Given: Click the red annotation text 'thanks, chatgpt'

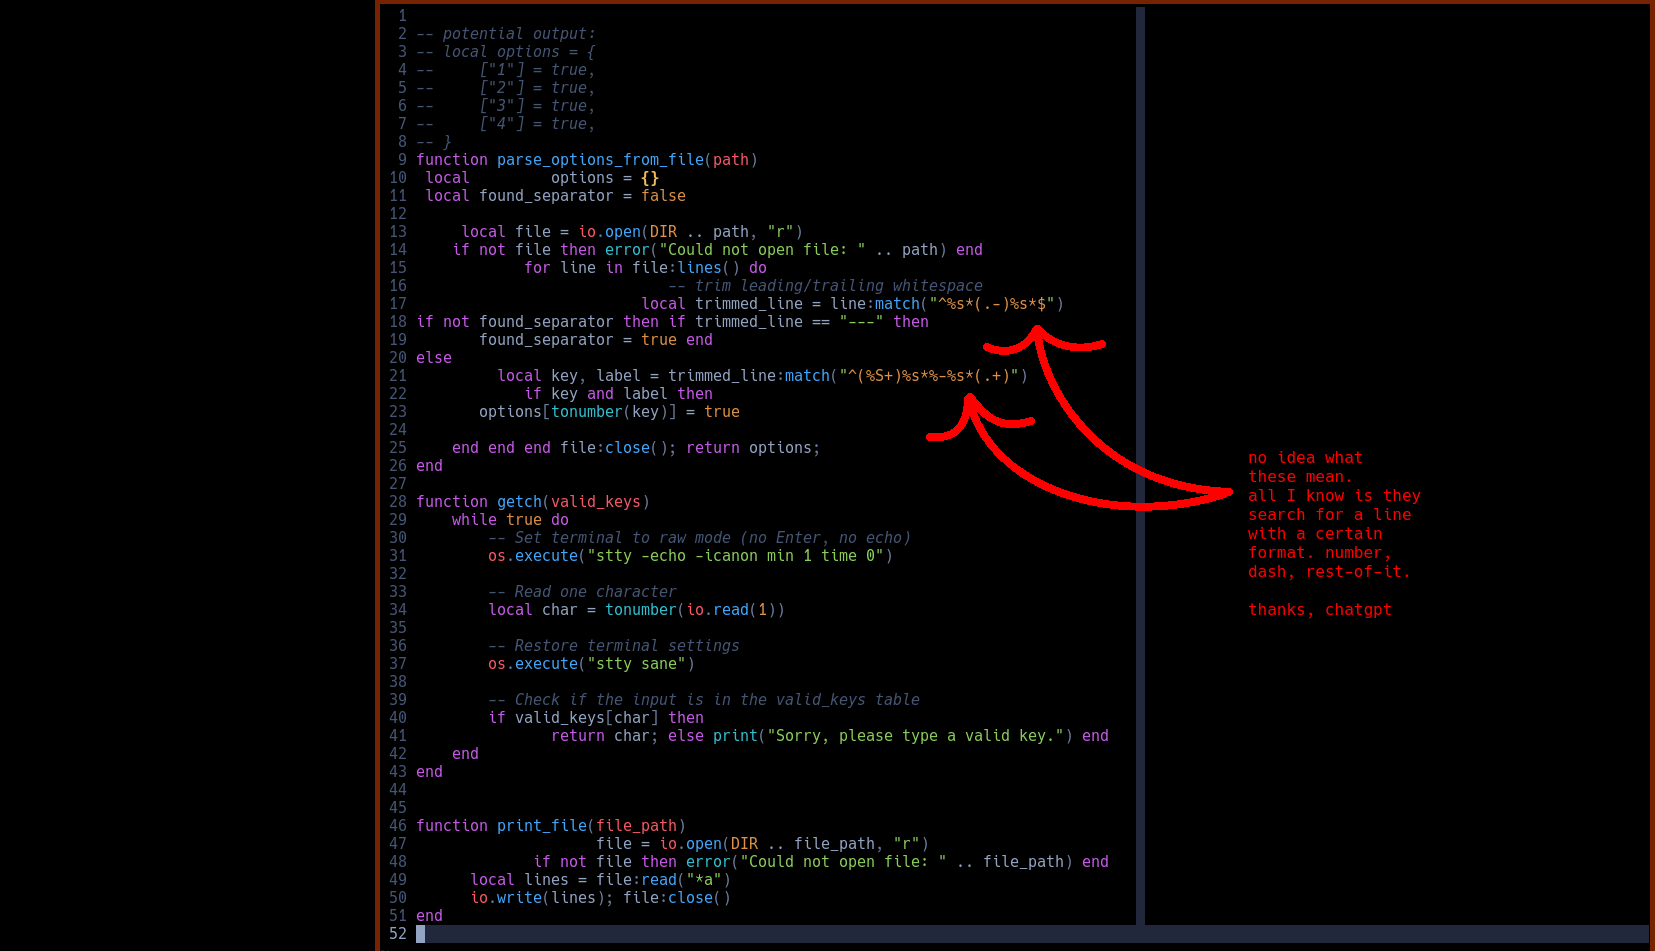Looking at the screenshot, I should click(1320, 609).
